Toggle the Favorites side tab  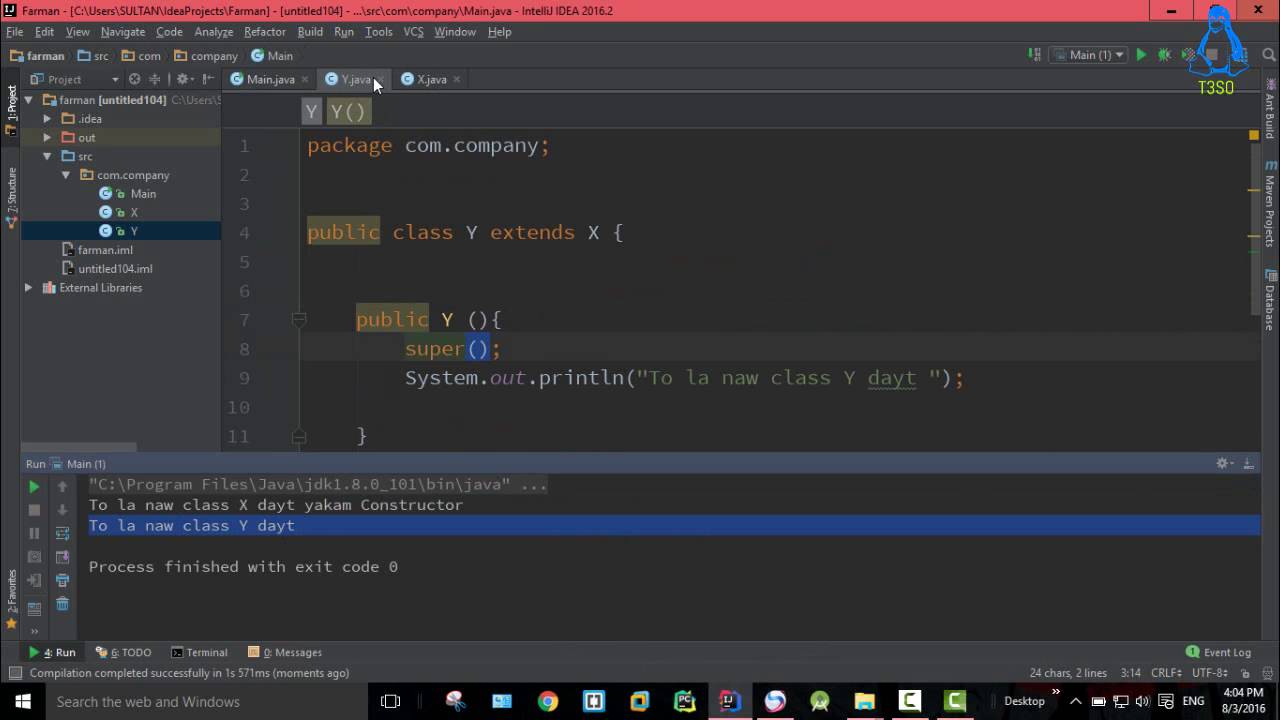point(12,598)
